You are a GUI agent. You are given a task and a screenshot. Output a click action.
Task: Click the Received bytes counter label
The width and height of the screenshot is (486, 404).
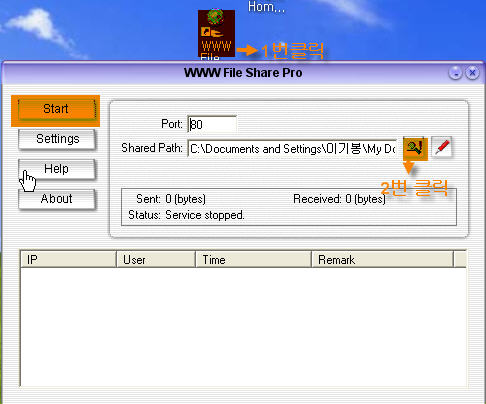tap(339, 199)
